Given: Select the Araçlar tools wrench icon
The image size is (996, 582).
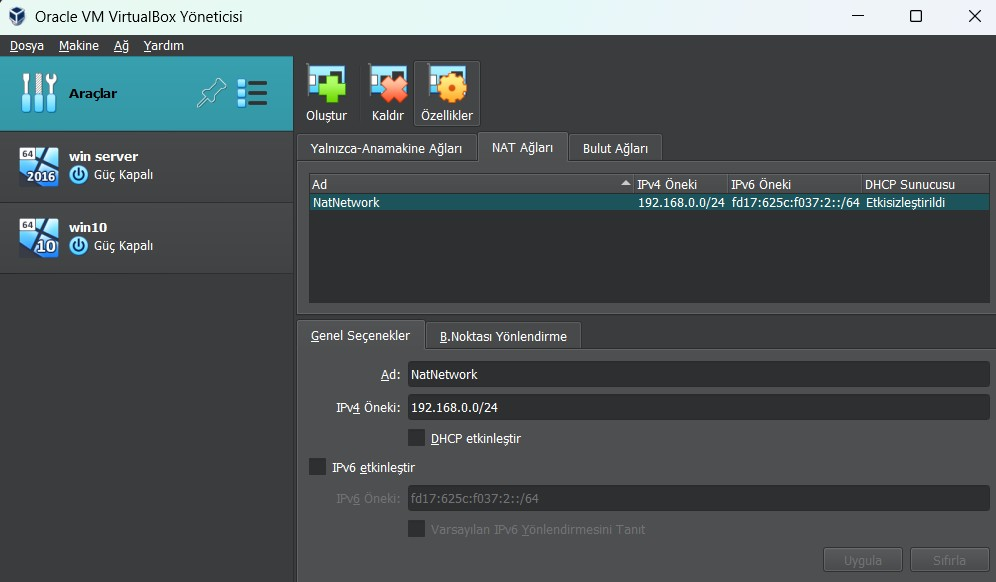Looking at the screenshot, I should click(x=39, y=93).
